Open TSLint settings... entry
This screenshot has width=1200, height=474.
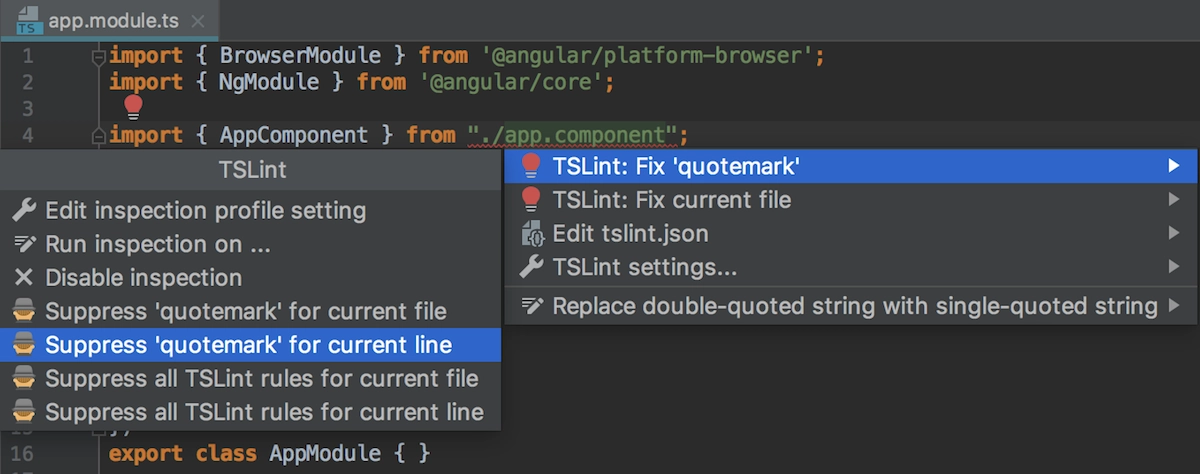[x=851, y=267]
